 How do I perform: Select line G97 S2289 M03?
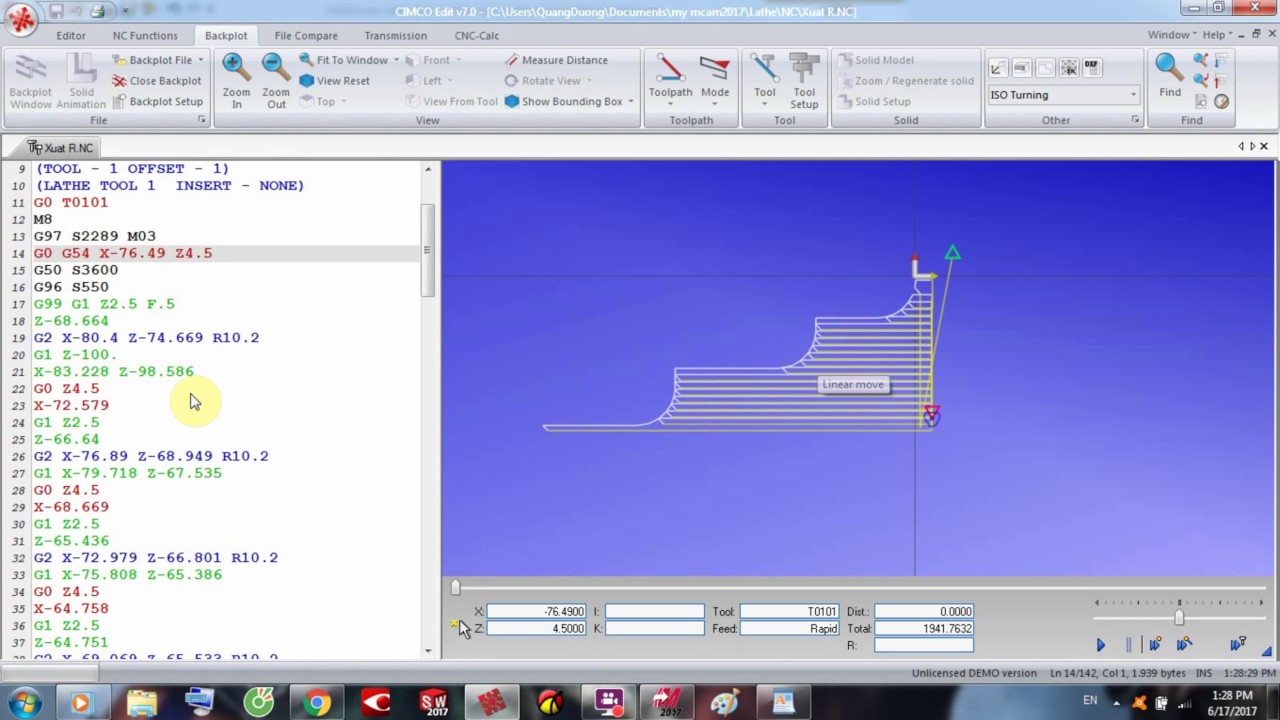point(95,236)
